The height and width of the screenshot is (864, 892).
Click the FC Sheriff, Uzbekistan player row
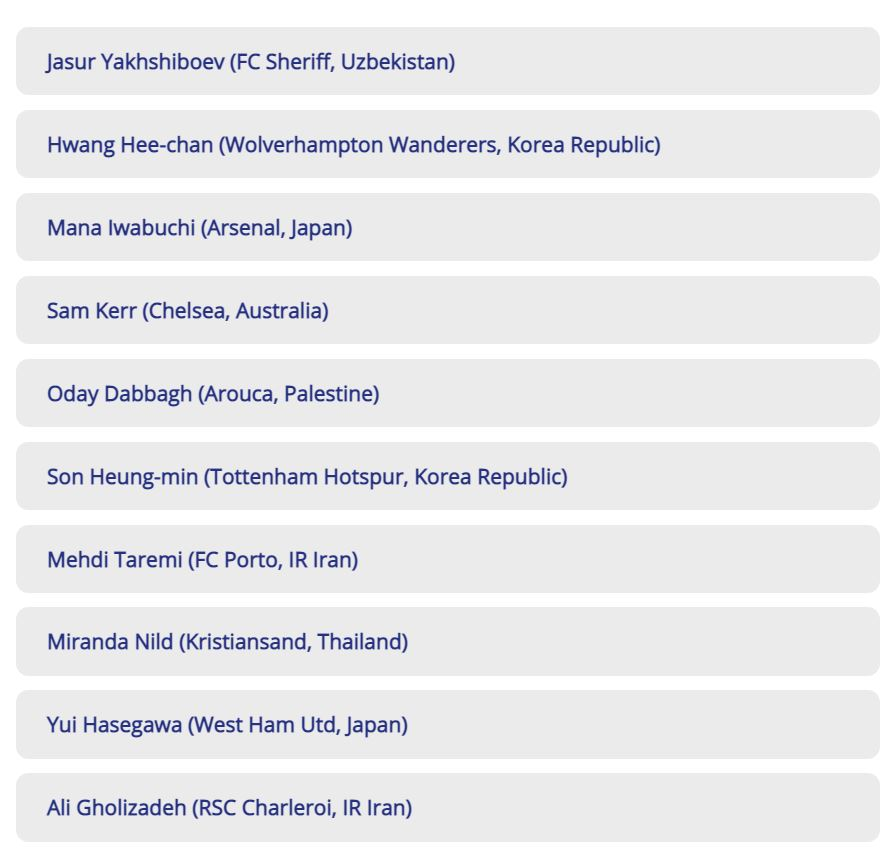pos(446,62)
